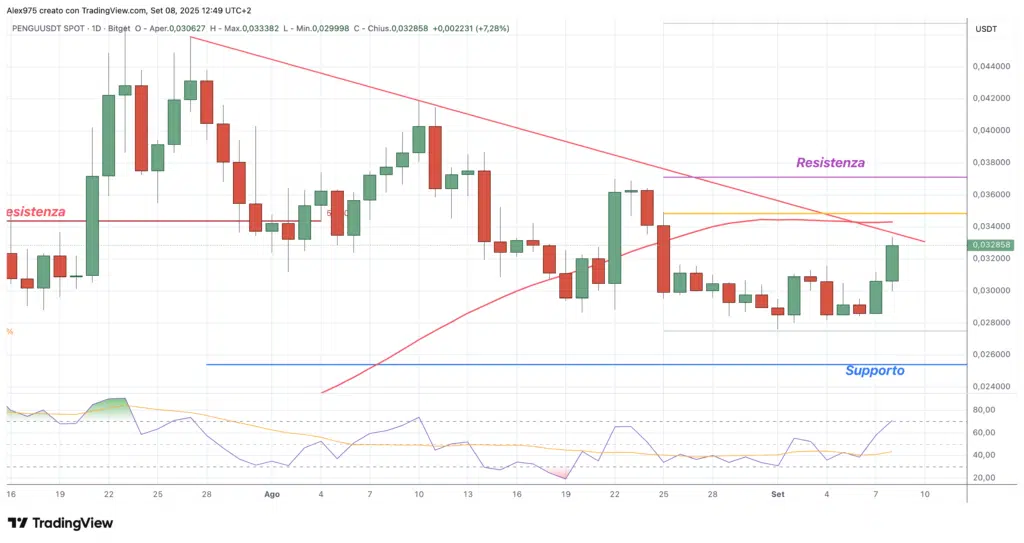
Task: Click the PENGUUSDT SPOT symbol title
Action: 52,28
